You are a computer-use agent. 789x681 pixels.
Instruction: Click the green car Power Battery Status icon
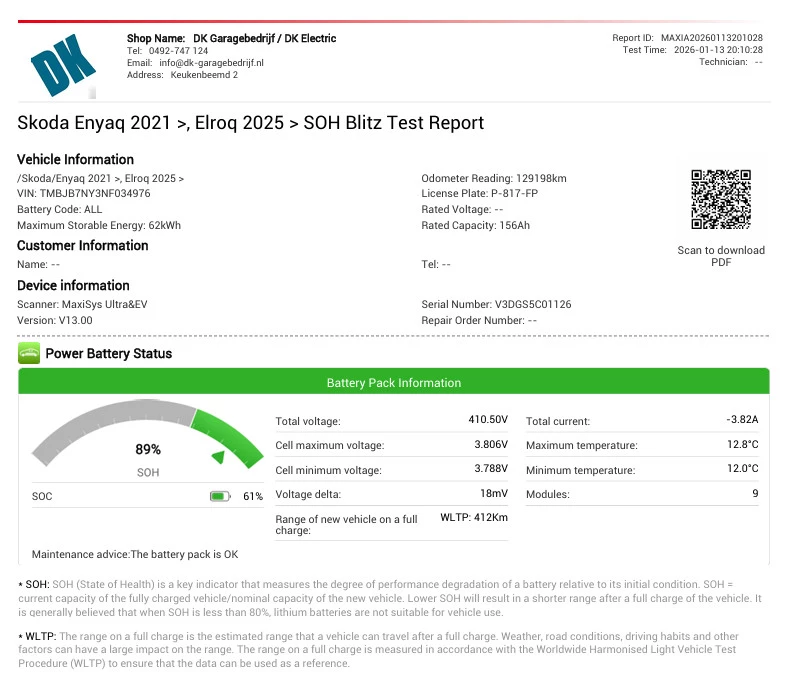coord(29,353)
